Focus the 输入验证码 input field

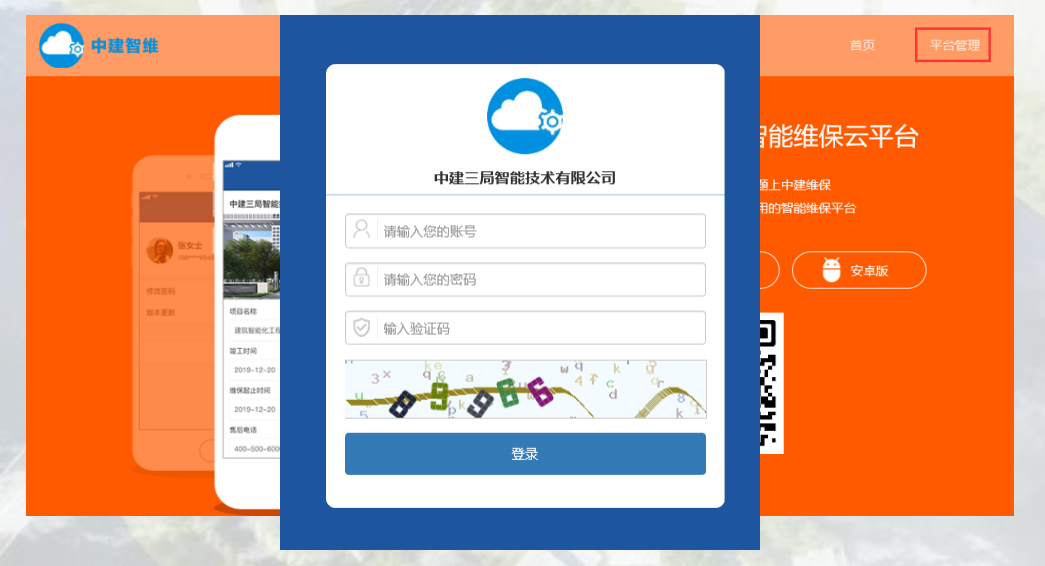pos(540,328)
